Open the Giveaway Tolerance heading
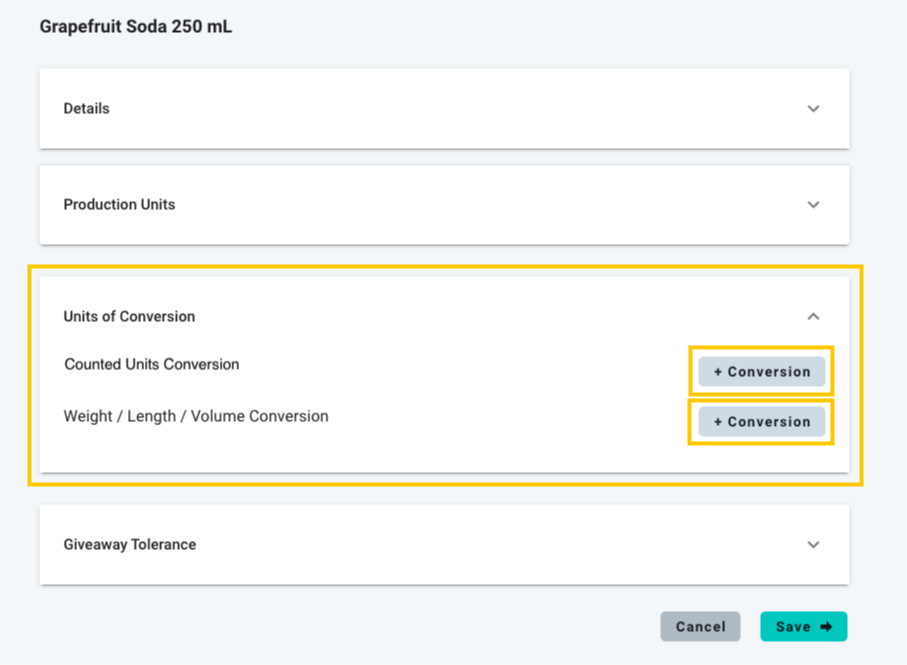 pos(130,544)
